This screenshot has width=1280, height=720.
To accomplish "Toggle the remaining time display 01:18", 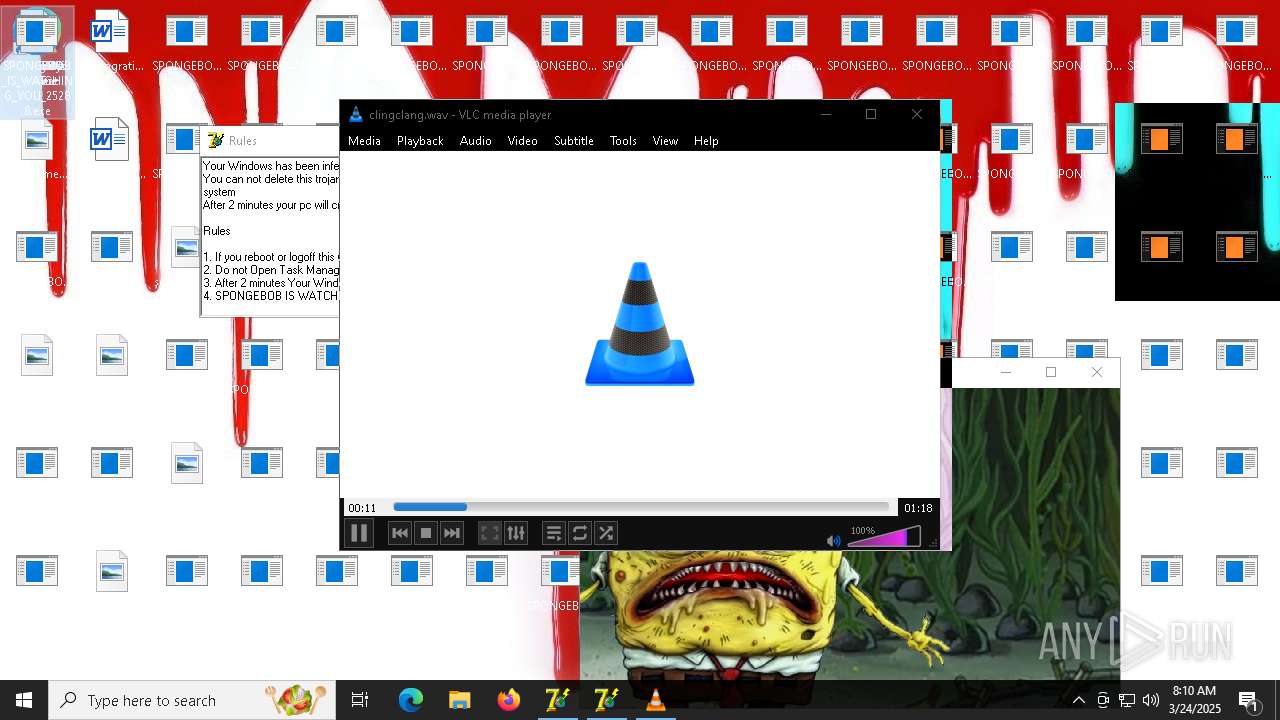I will point(918,508).
